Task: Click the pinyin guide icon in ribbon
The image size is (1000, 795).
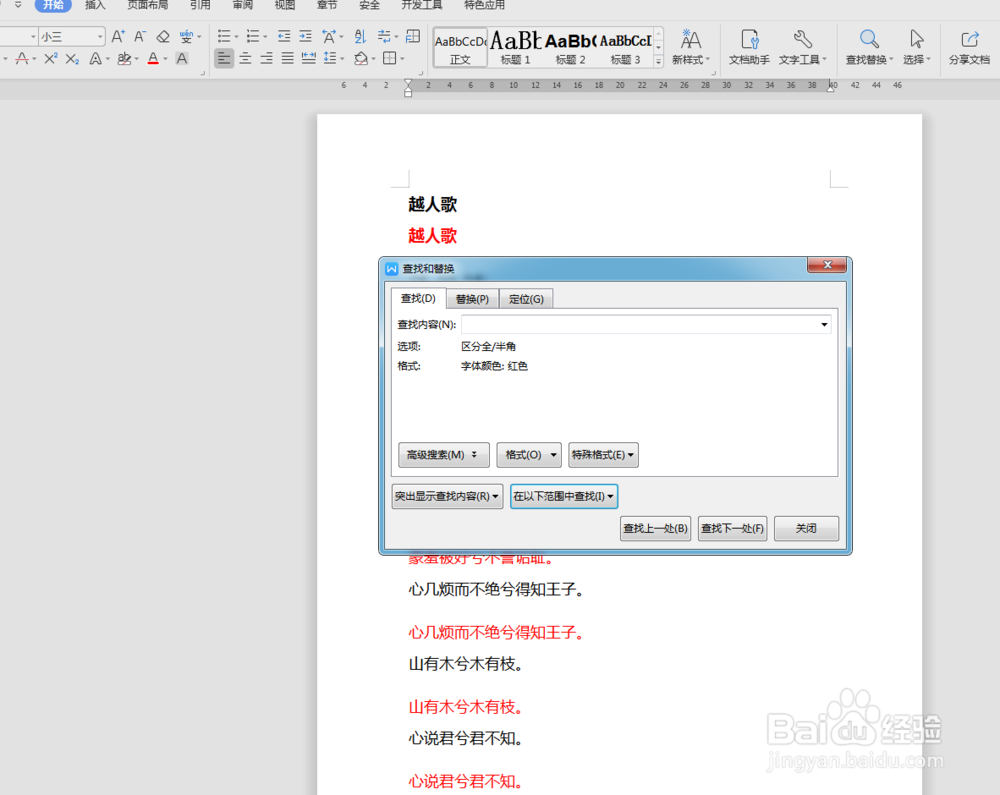Action: tap(187, 37)
